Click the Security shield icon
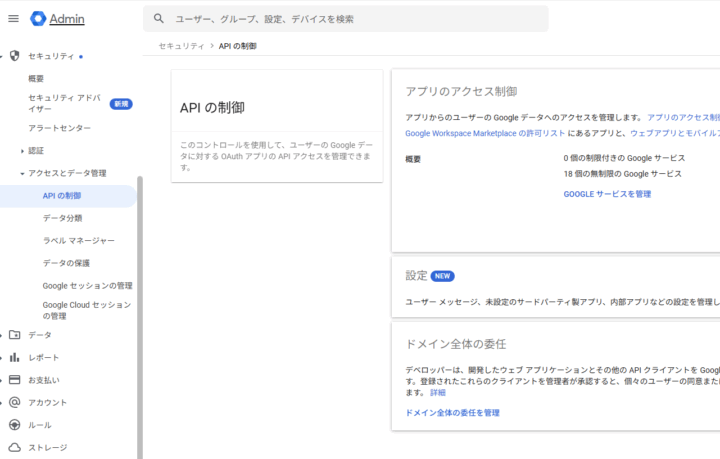 pyautogui.click(x=15, y=56)
